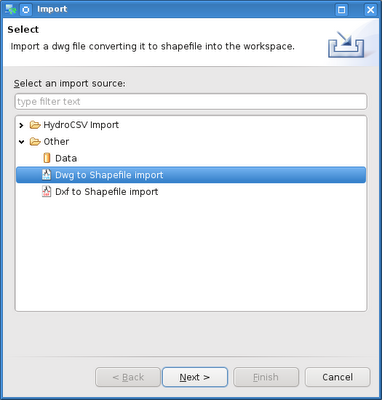Select the Other folder label

[56, 142]
